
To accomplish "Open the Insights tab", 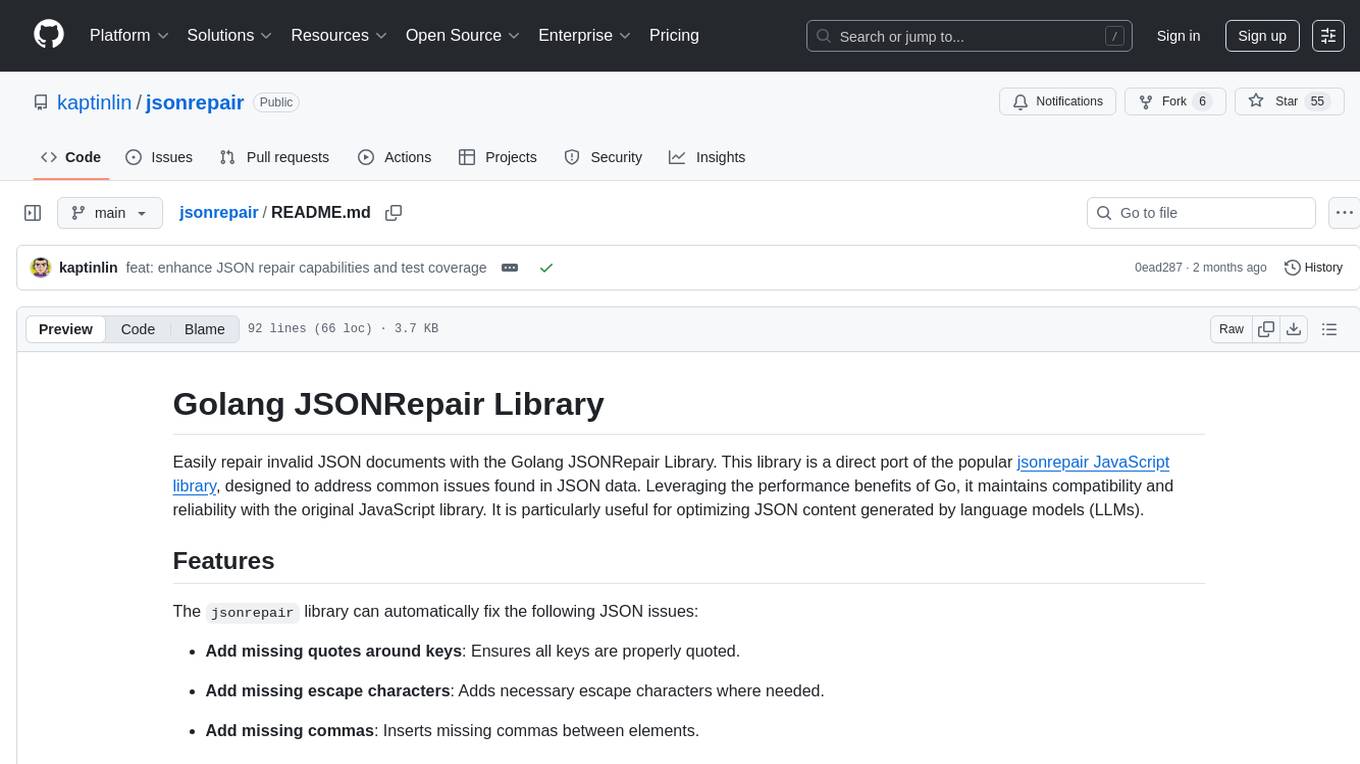I will (707, 157).
